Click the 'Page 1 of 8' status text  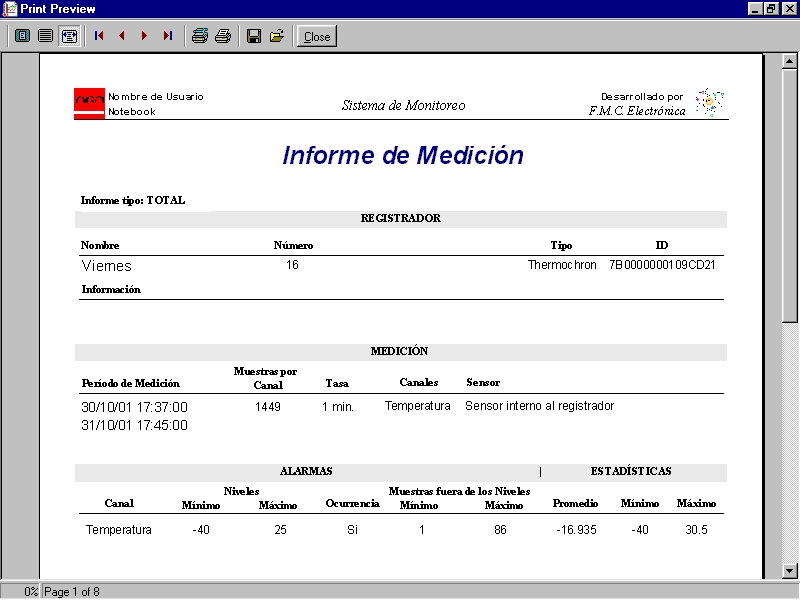(x=72, y=592)
